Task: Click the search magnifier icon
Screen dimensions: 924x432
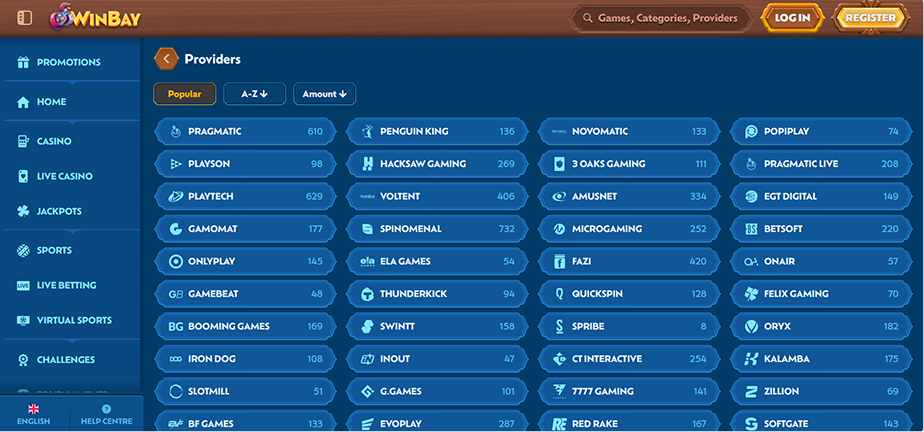Action: [x=587, y=18]
